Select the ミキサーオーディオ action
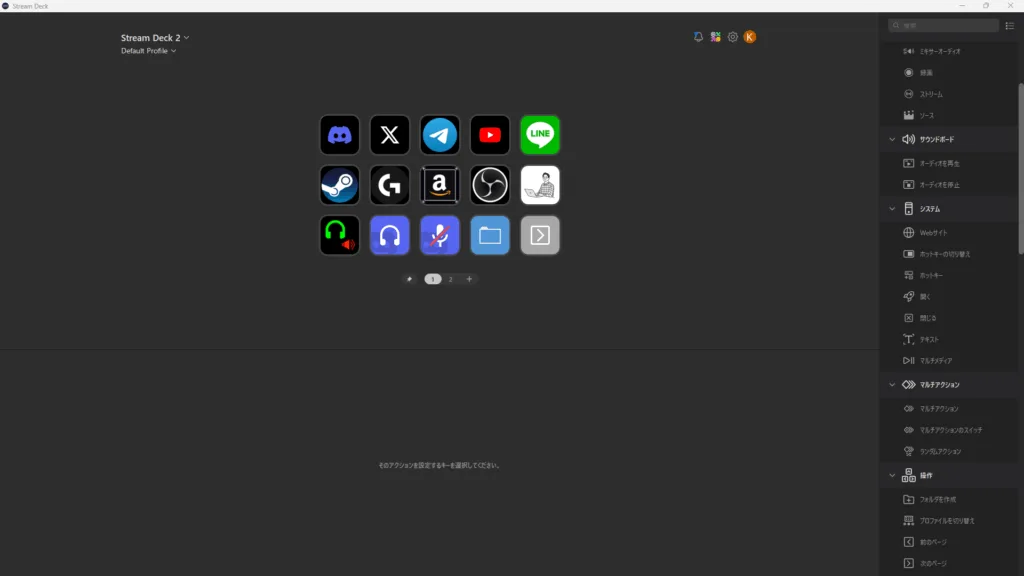The width and height of the screenshot is (1024, 576). tap(949, 51)
